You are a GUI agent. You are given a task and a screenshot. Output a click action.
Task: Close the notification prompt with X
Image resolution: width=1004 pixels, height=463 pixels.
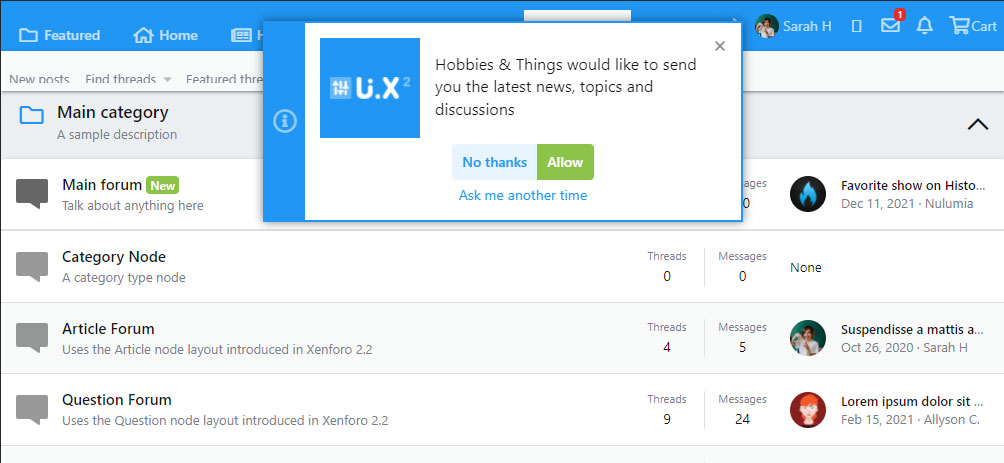point(720,46)
